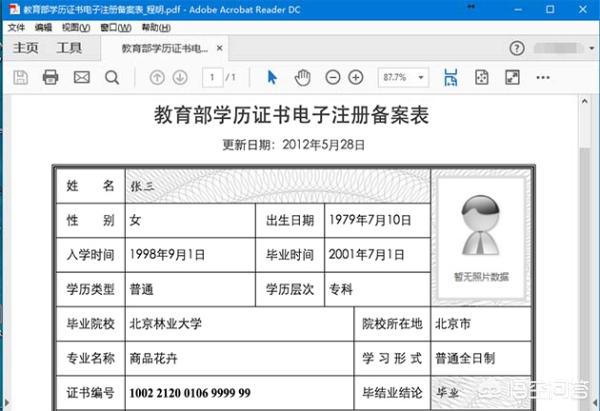Show more tools ellipsis
This screenshot has width=600, height=411.
543,78
